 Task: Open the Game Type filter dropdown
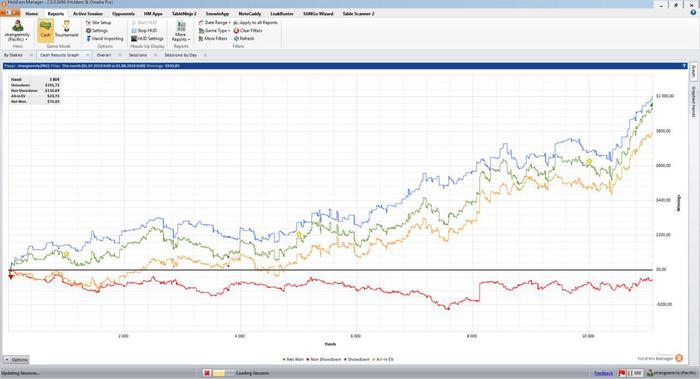pos(214,30)
